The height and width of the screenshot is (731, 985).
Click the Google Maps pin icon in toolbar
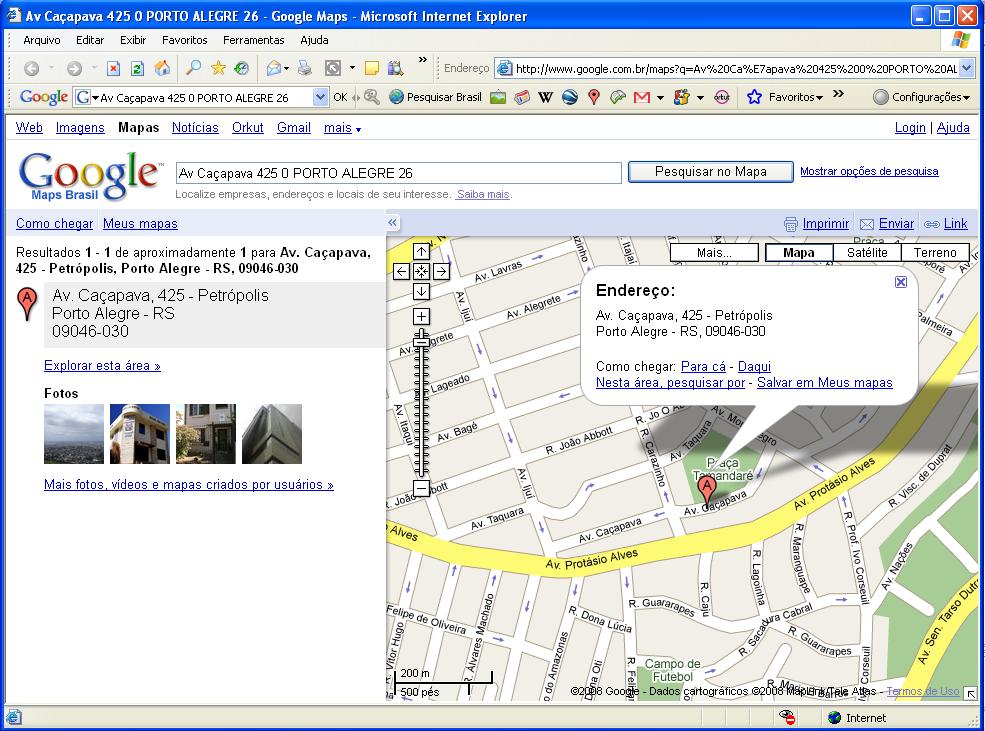pyautogui.click(x=594, y=97)
